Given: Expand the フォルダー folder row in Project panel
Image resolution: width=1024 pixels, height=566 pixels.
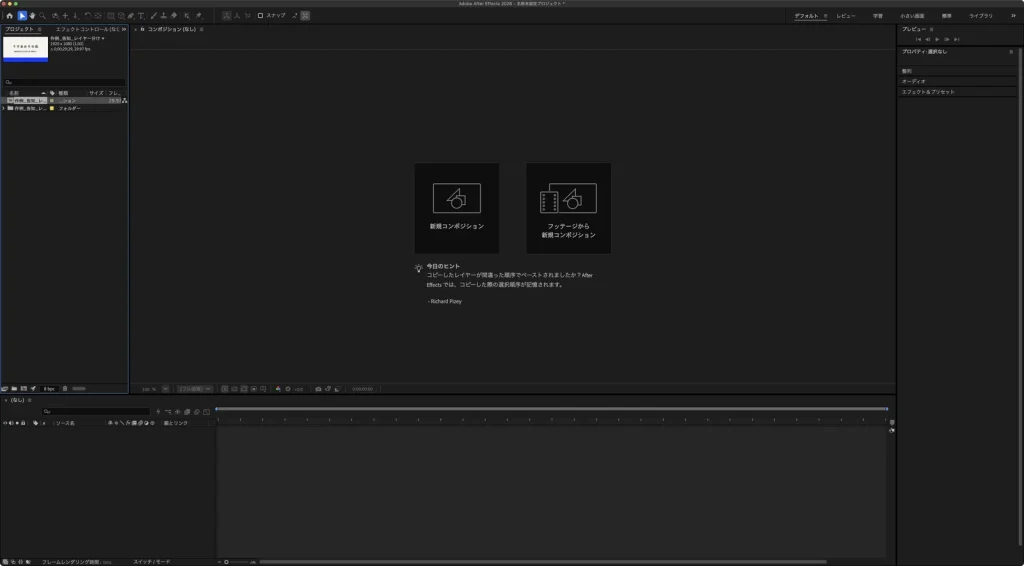Looking at the screenshot, I should 4,108.
